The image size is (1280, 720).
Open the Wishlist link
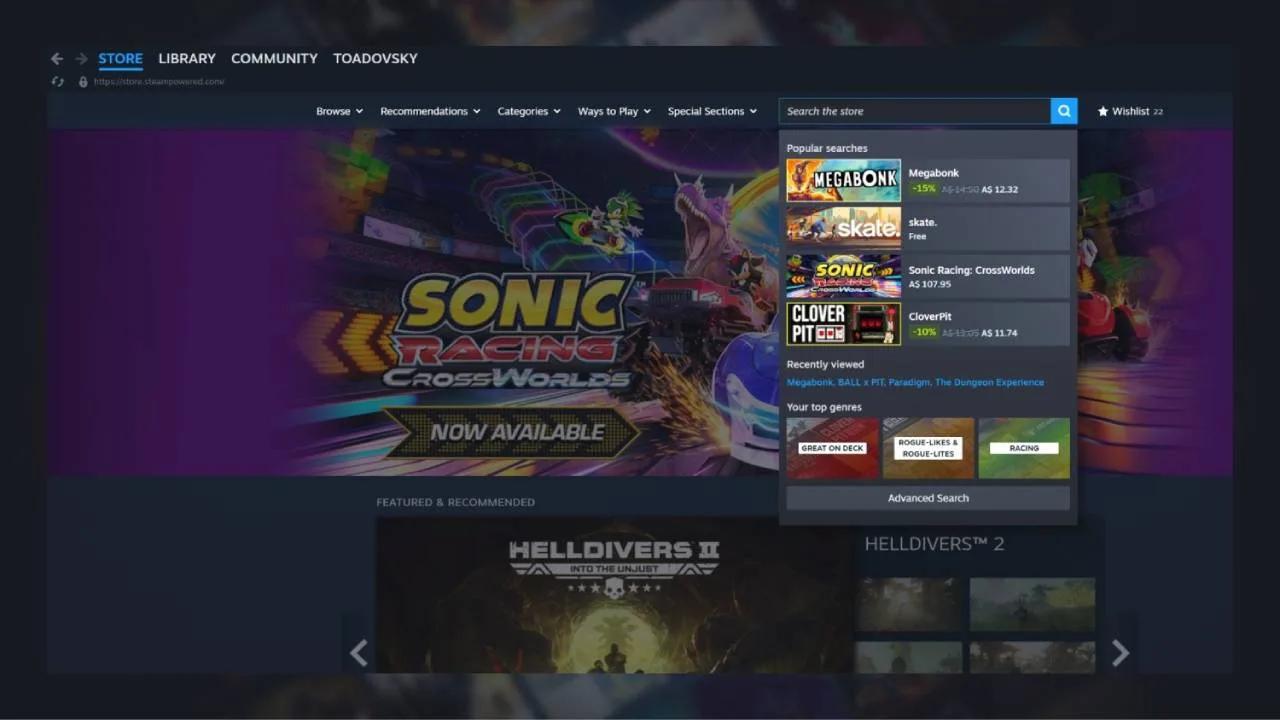coord(1130,111)
